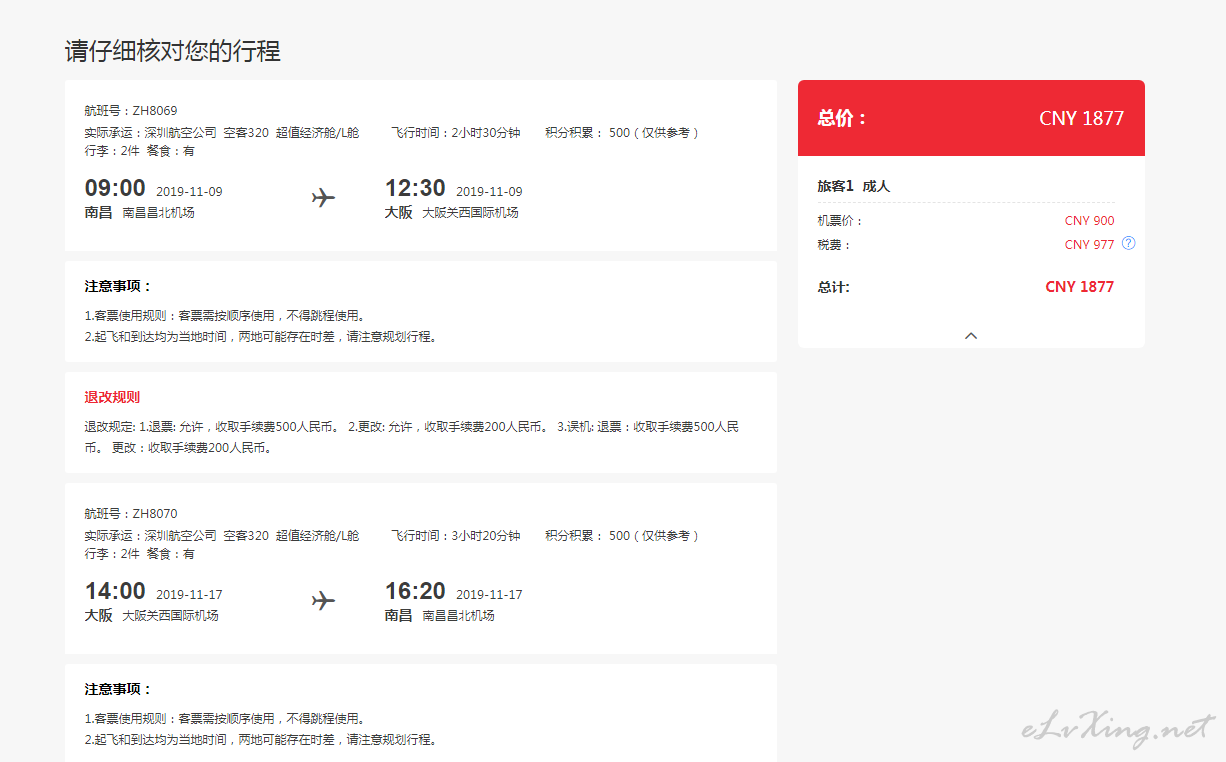This screenshot has width=1226, height=762.
Task: Click 大阪关西国际机场 under 14:00 departure
Action: pyautogui.click(x=170, y=616)
